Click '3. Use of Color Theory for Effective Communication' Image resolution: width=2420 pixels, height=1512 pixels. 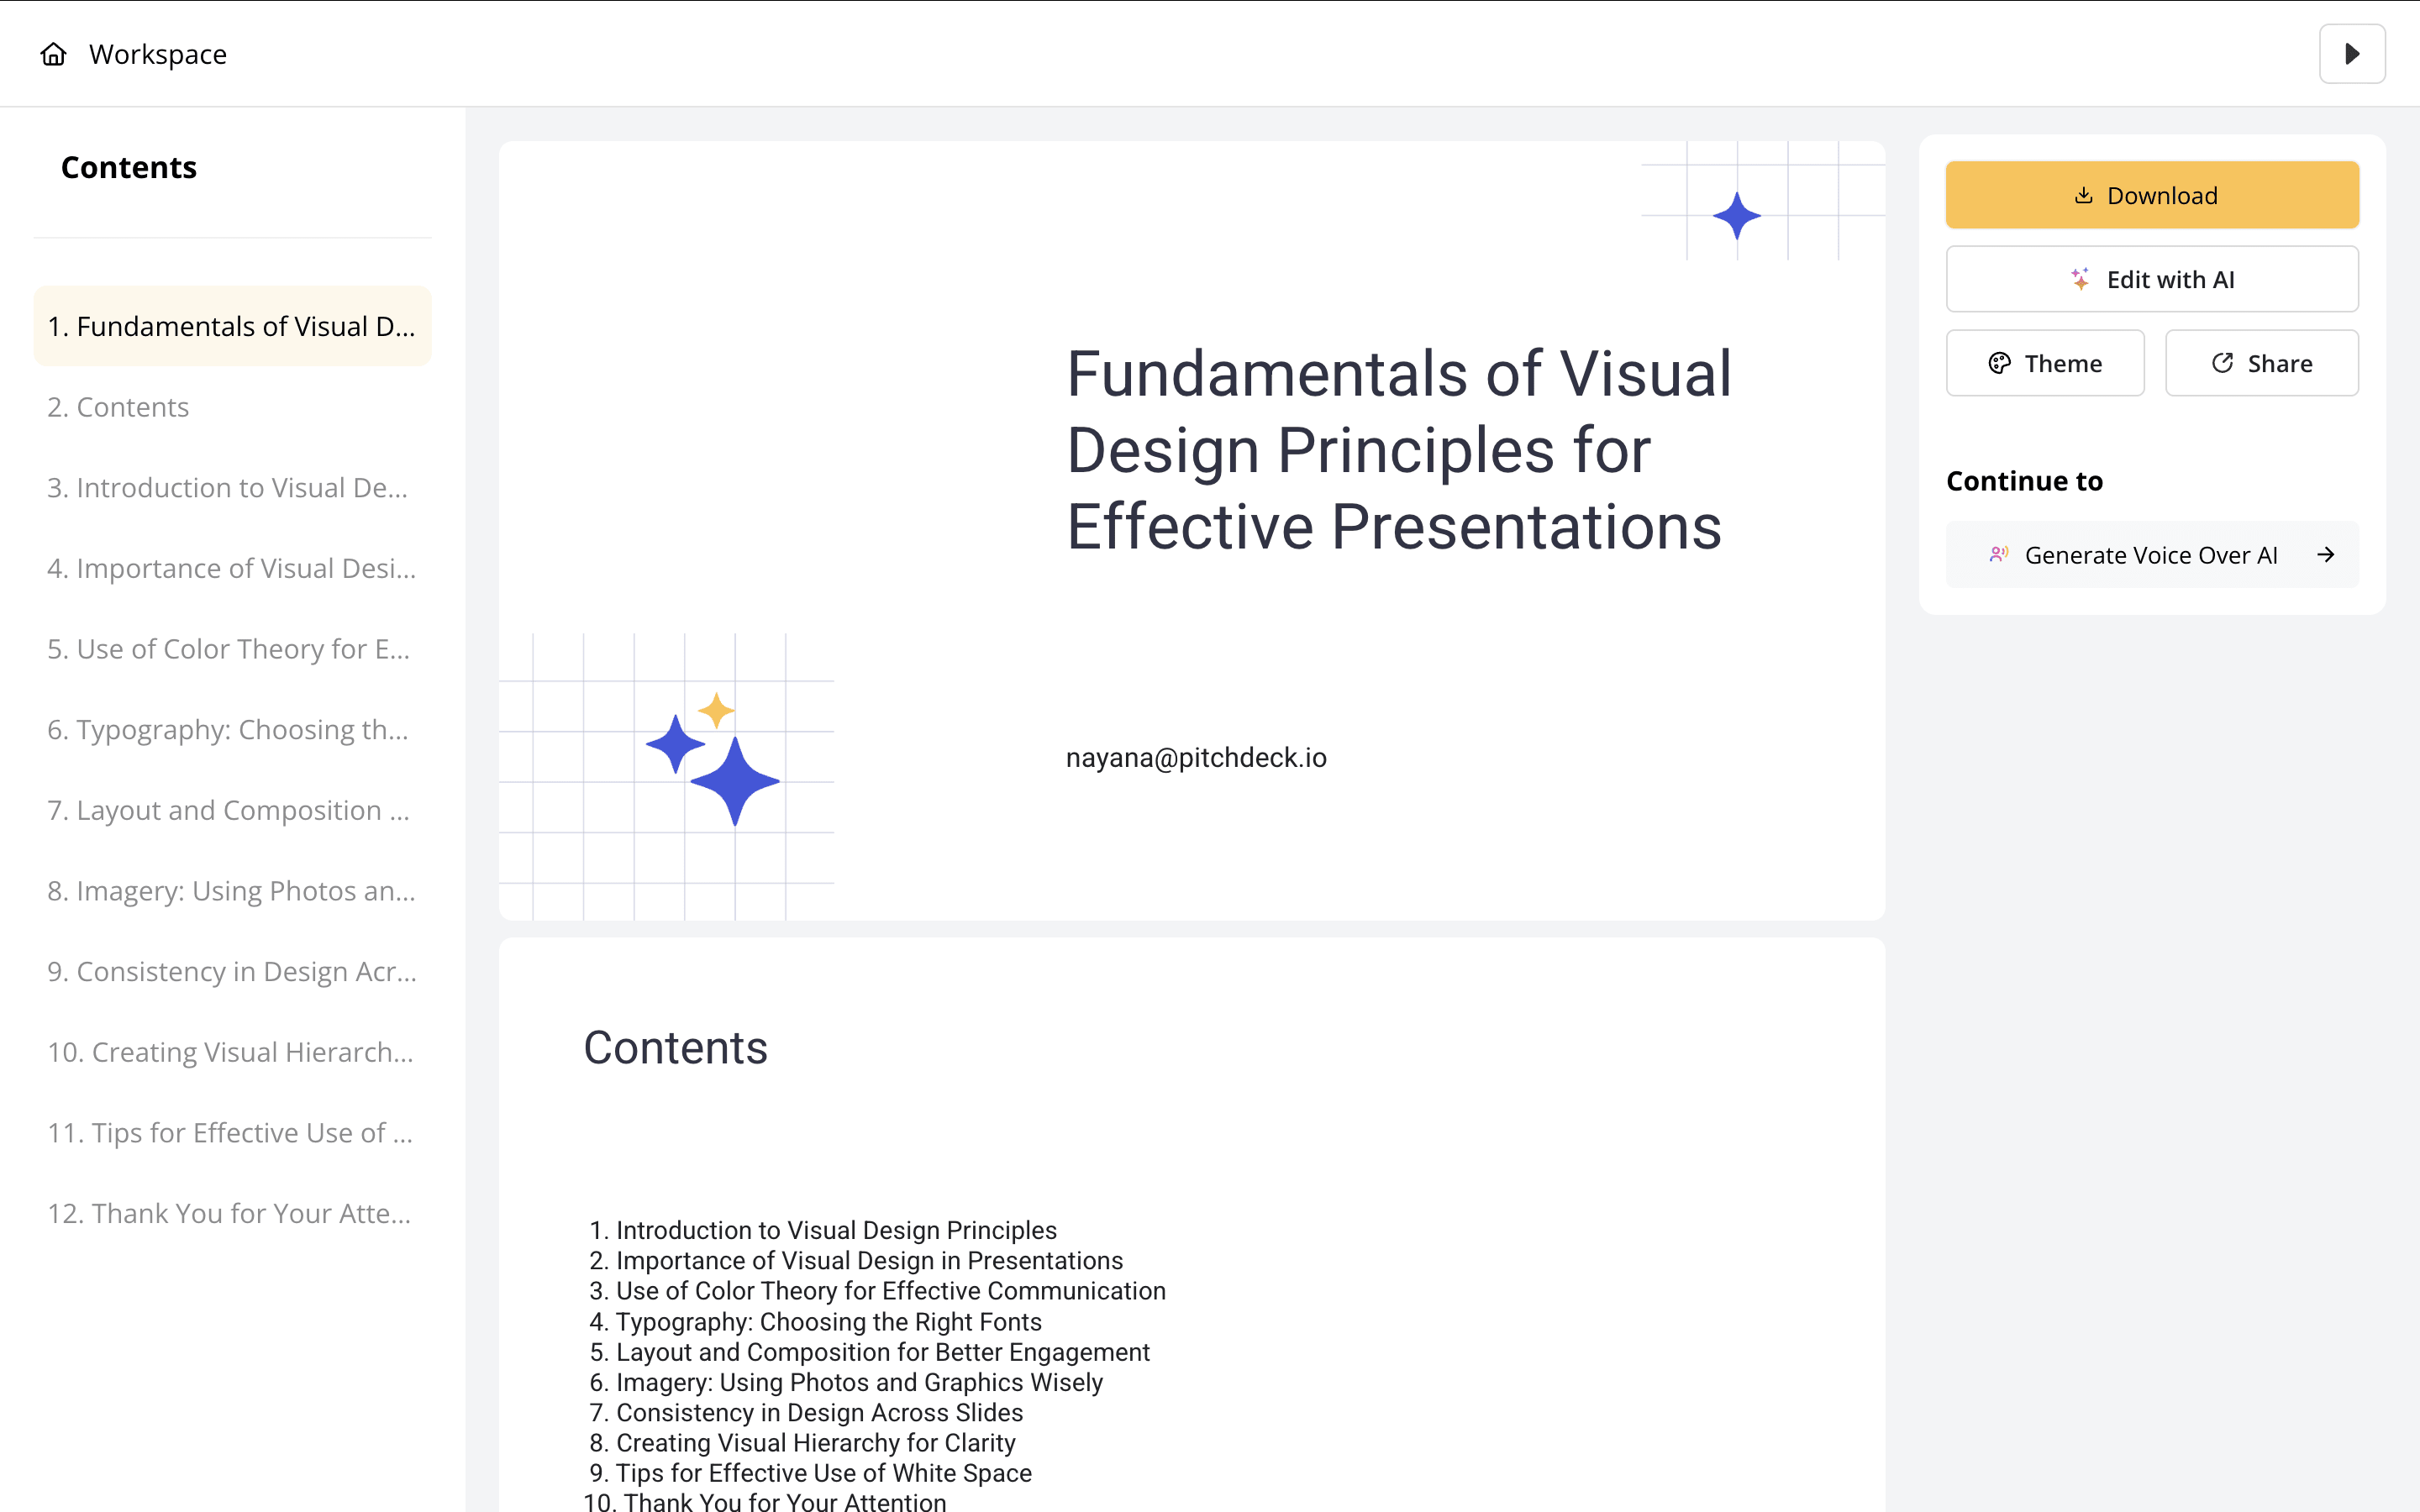(x=877, y=1291)
